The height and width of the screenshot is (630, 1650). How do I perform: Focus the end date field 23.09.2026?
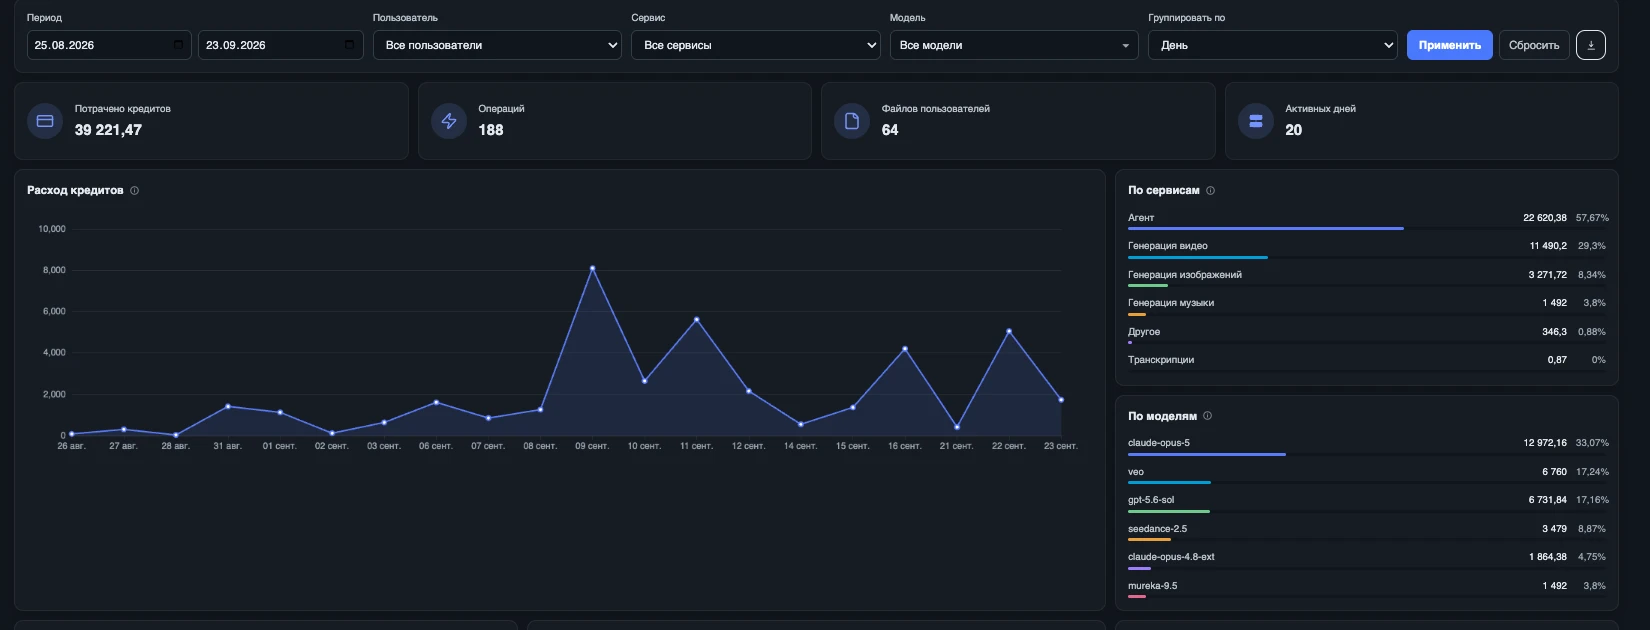tap(281, 45)
